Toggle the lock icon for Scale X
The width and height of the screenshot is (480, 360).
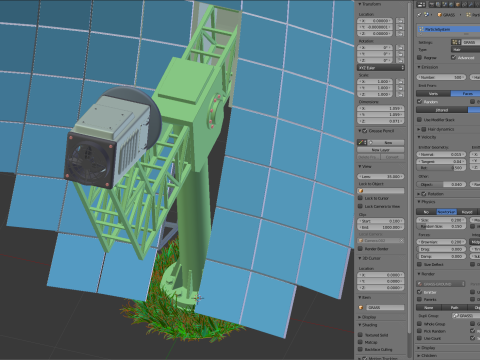point(400,81)
